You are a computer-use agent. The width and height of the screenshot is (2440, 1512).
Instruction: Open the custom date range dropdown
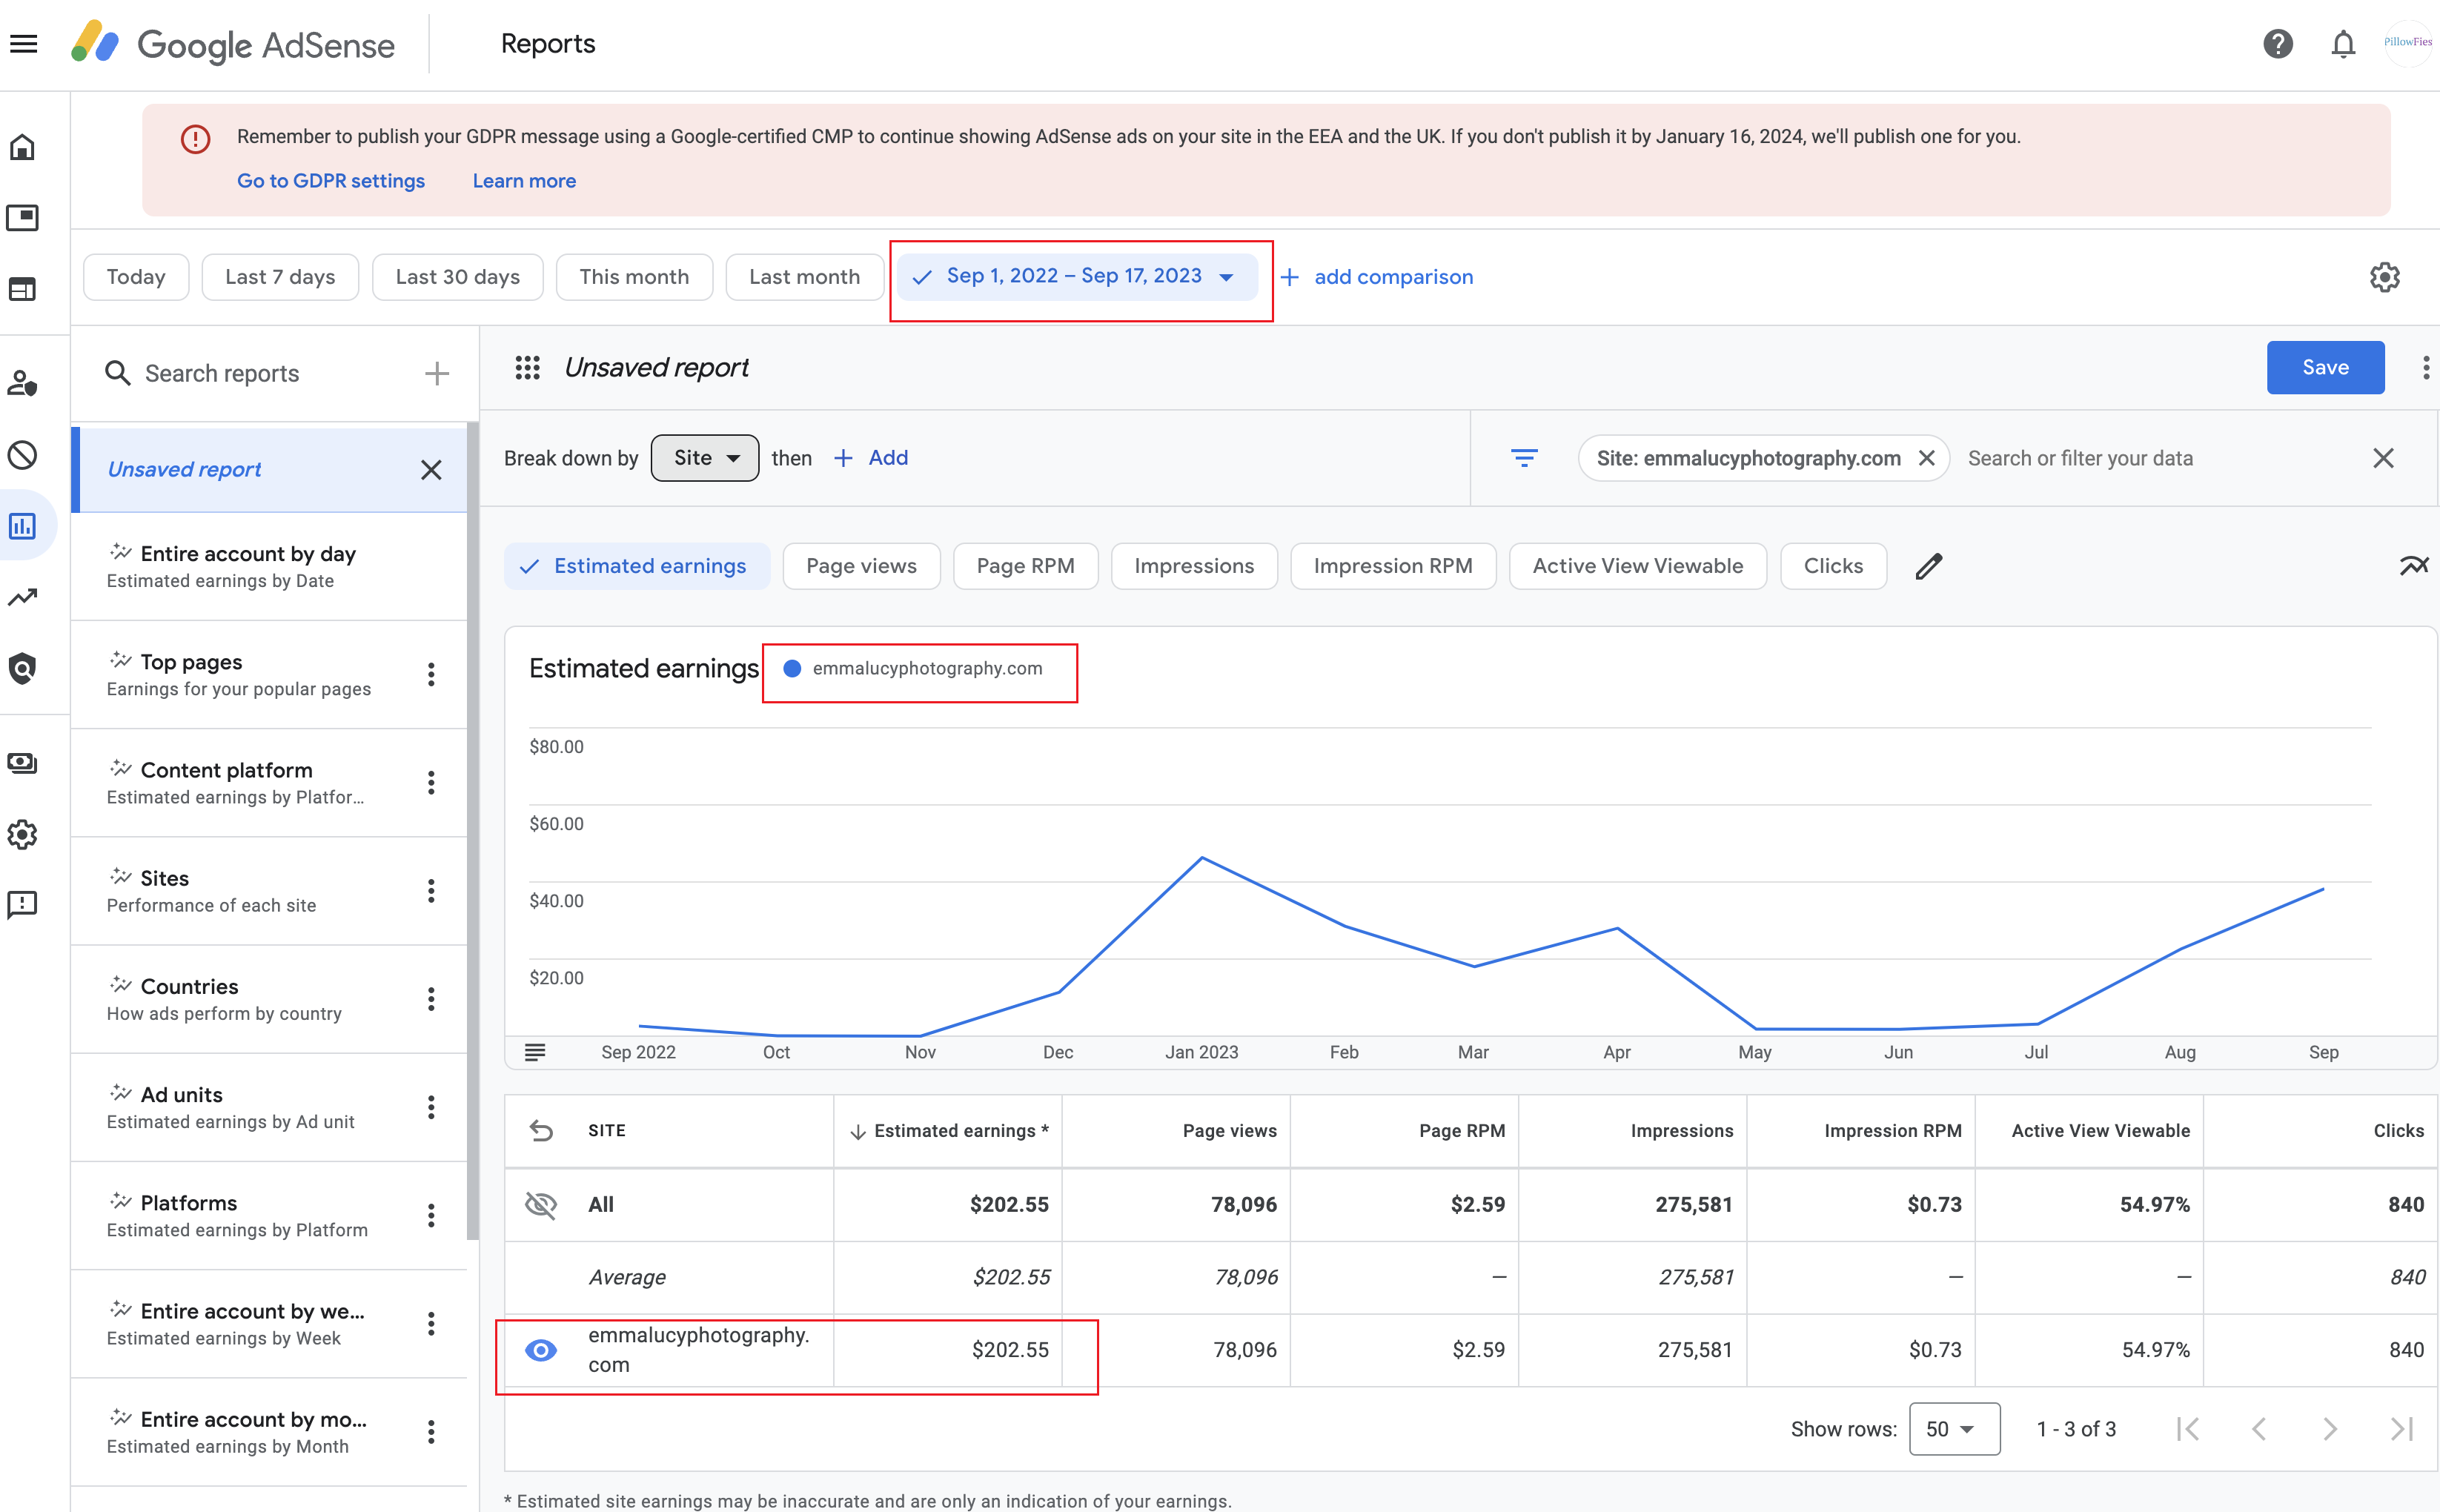[1076, 276]
